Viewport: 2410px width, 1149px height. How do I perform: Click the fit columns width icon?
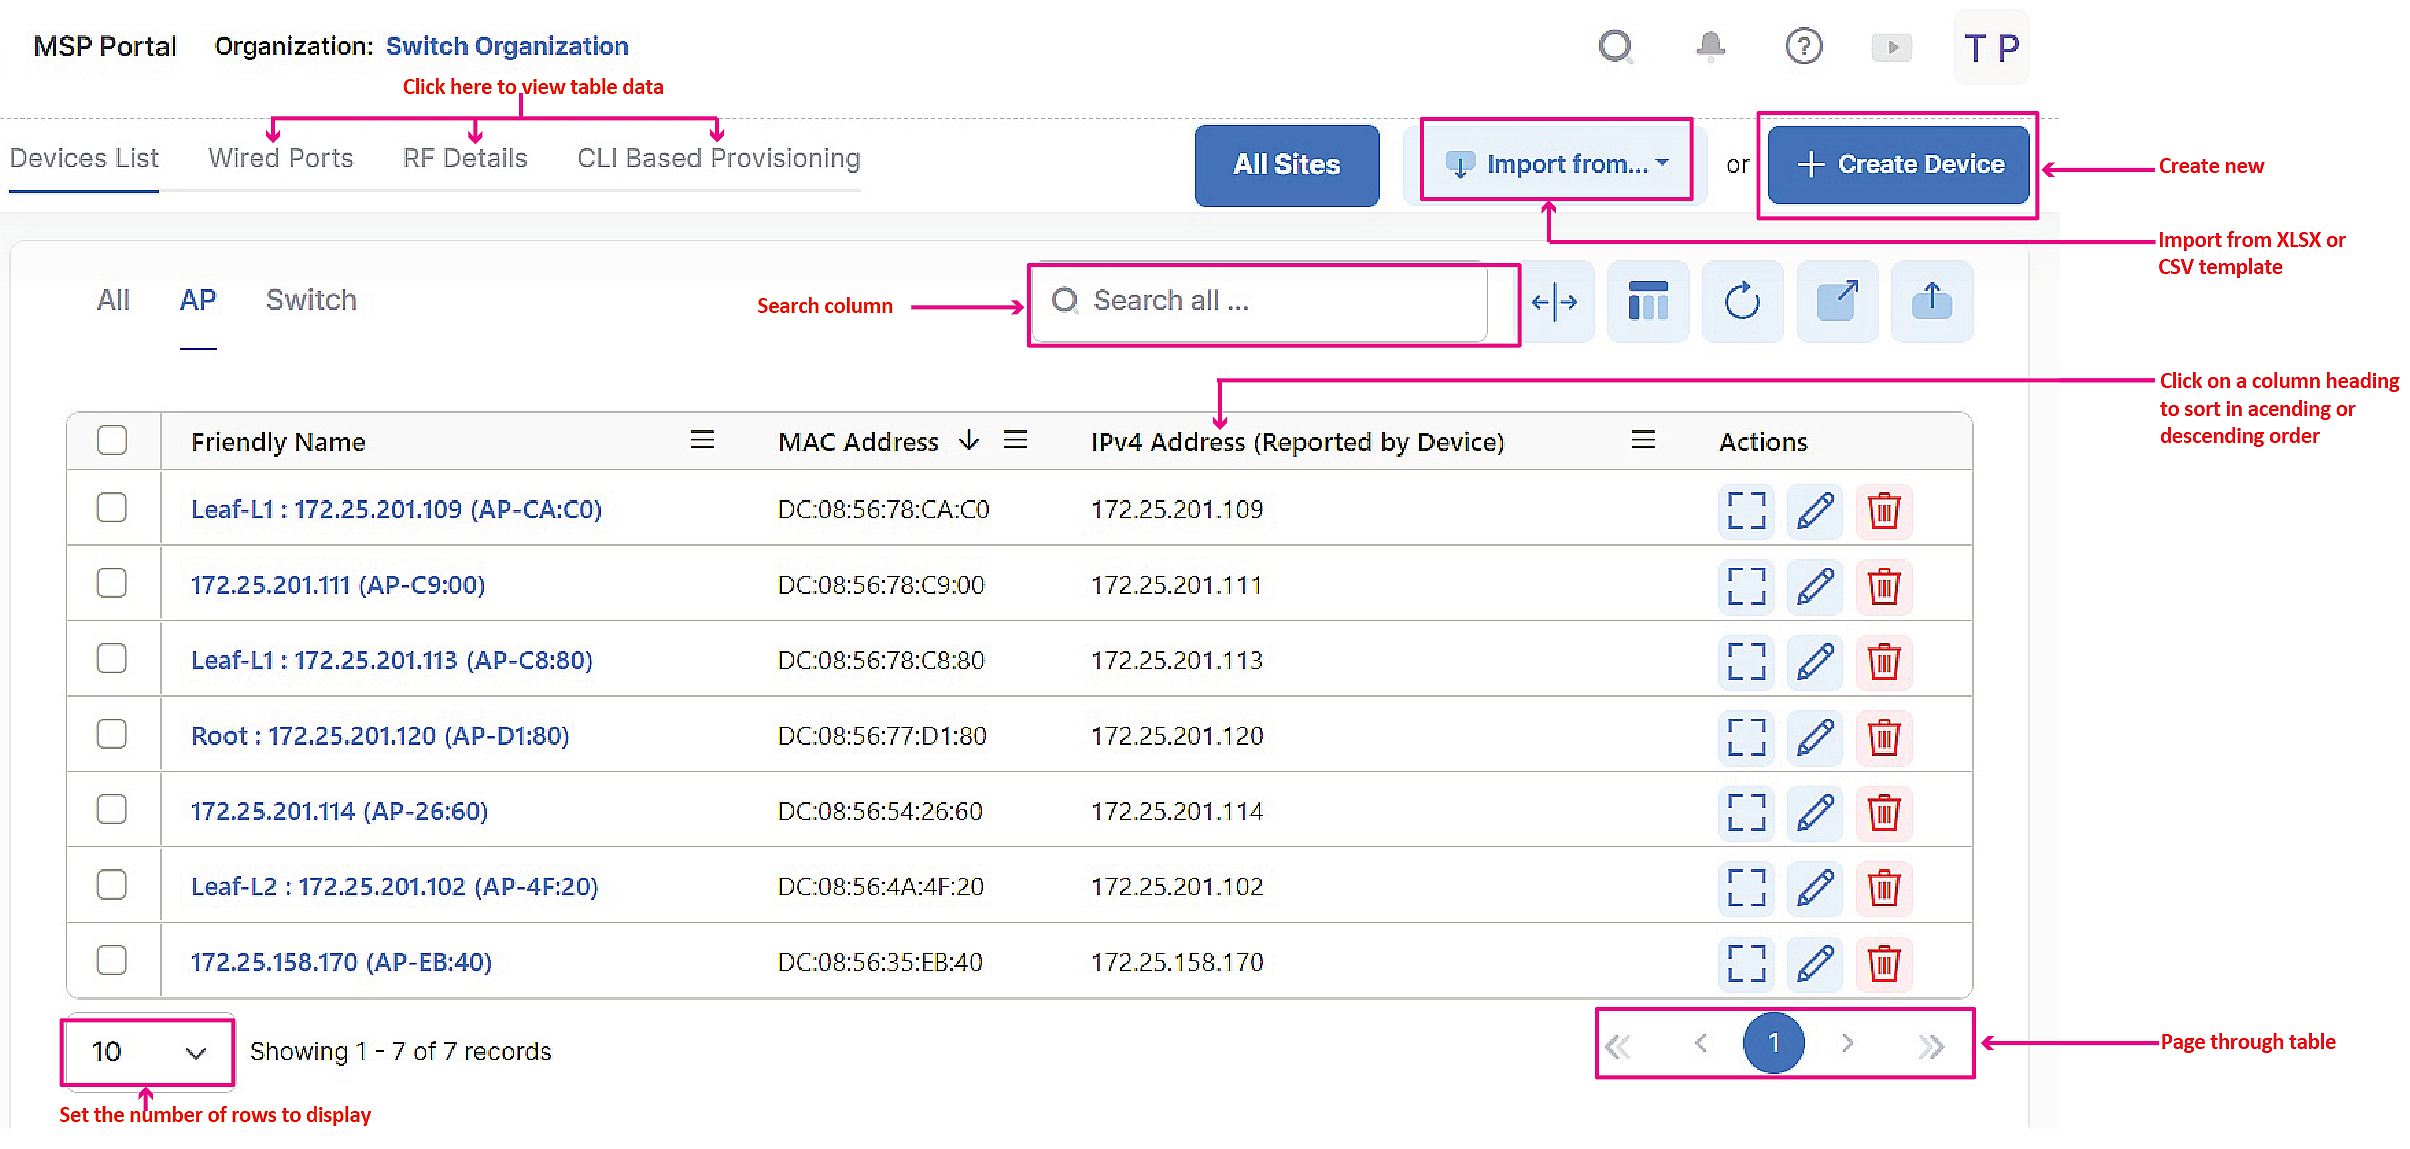1554,301
